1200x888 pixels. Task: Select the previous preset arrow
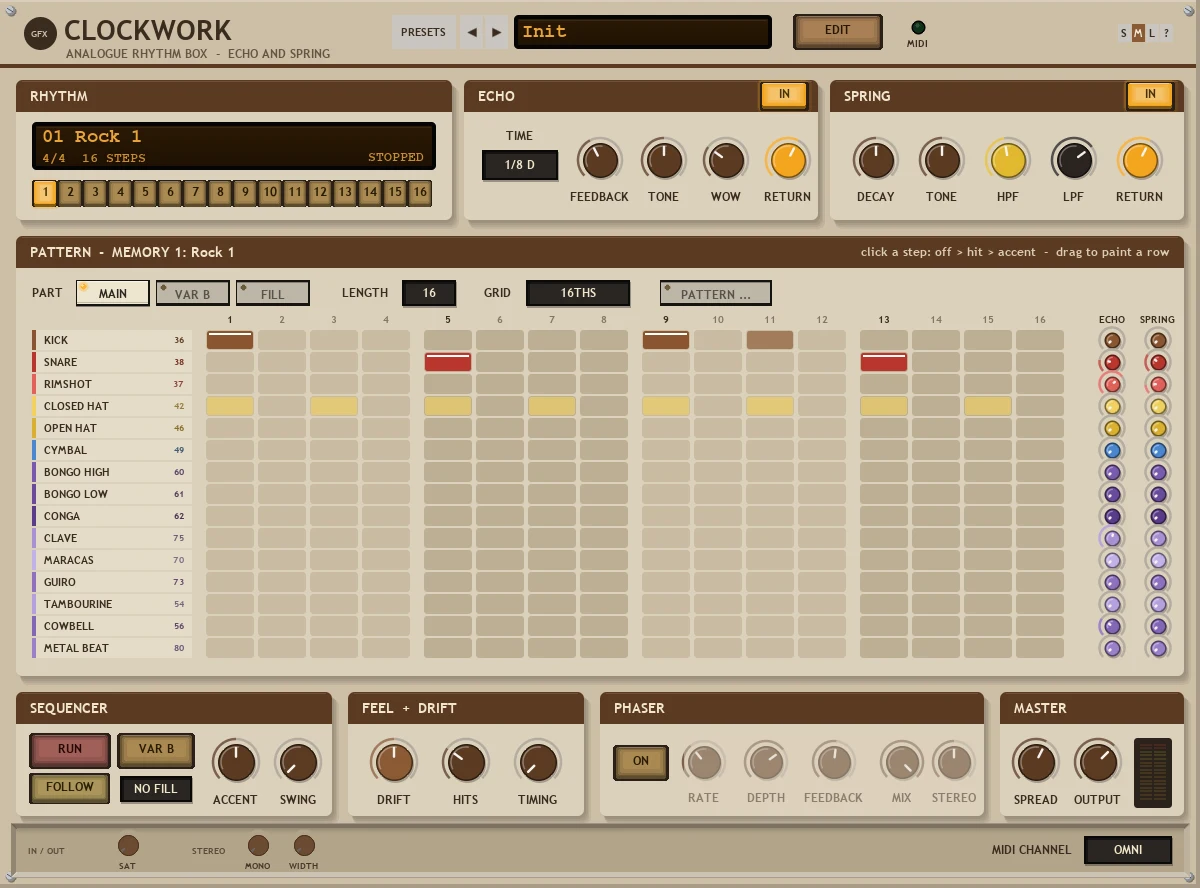point(472,32)
